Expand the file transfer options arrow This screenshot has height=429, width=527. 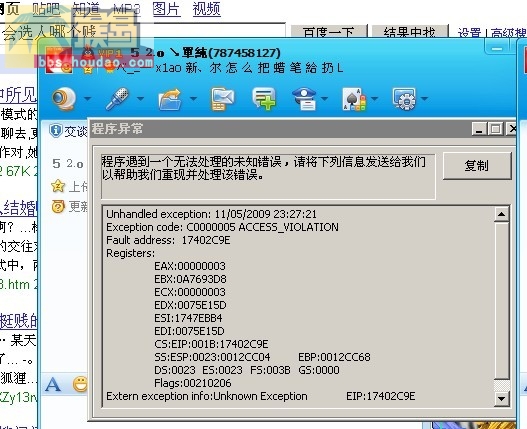tap(193, 99)
